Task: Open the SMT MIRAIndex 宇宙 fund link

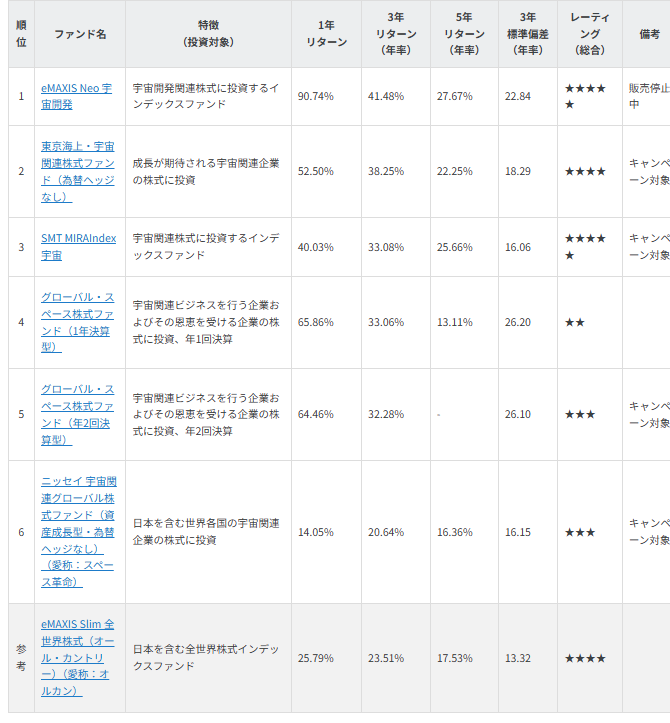Action: point(78,247)
